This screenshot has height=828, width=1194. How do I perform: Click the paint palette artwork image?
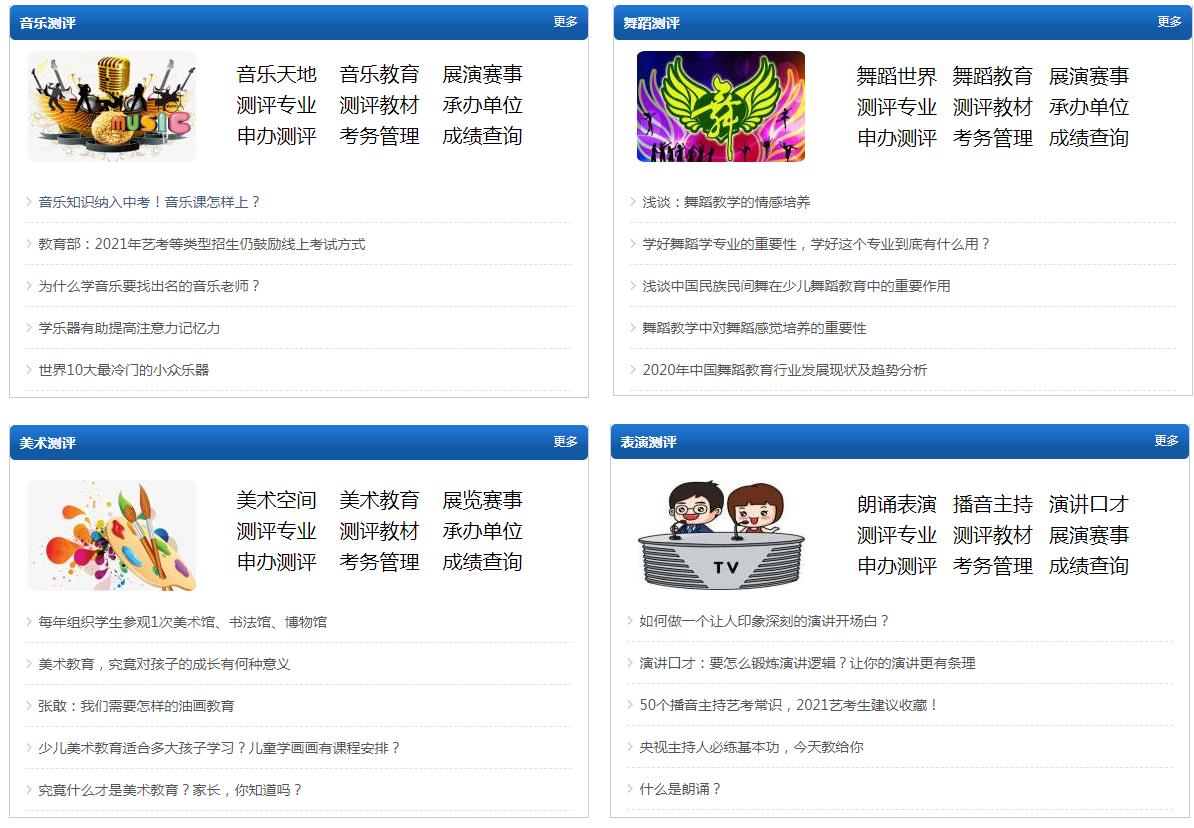point(110,535)
